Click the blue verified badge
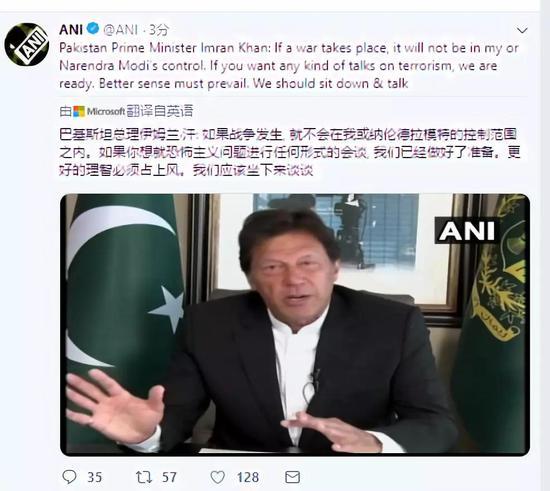Screen dimensions: 550x491 point(93,28)
